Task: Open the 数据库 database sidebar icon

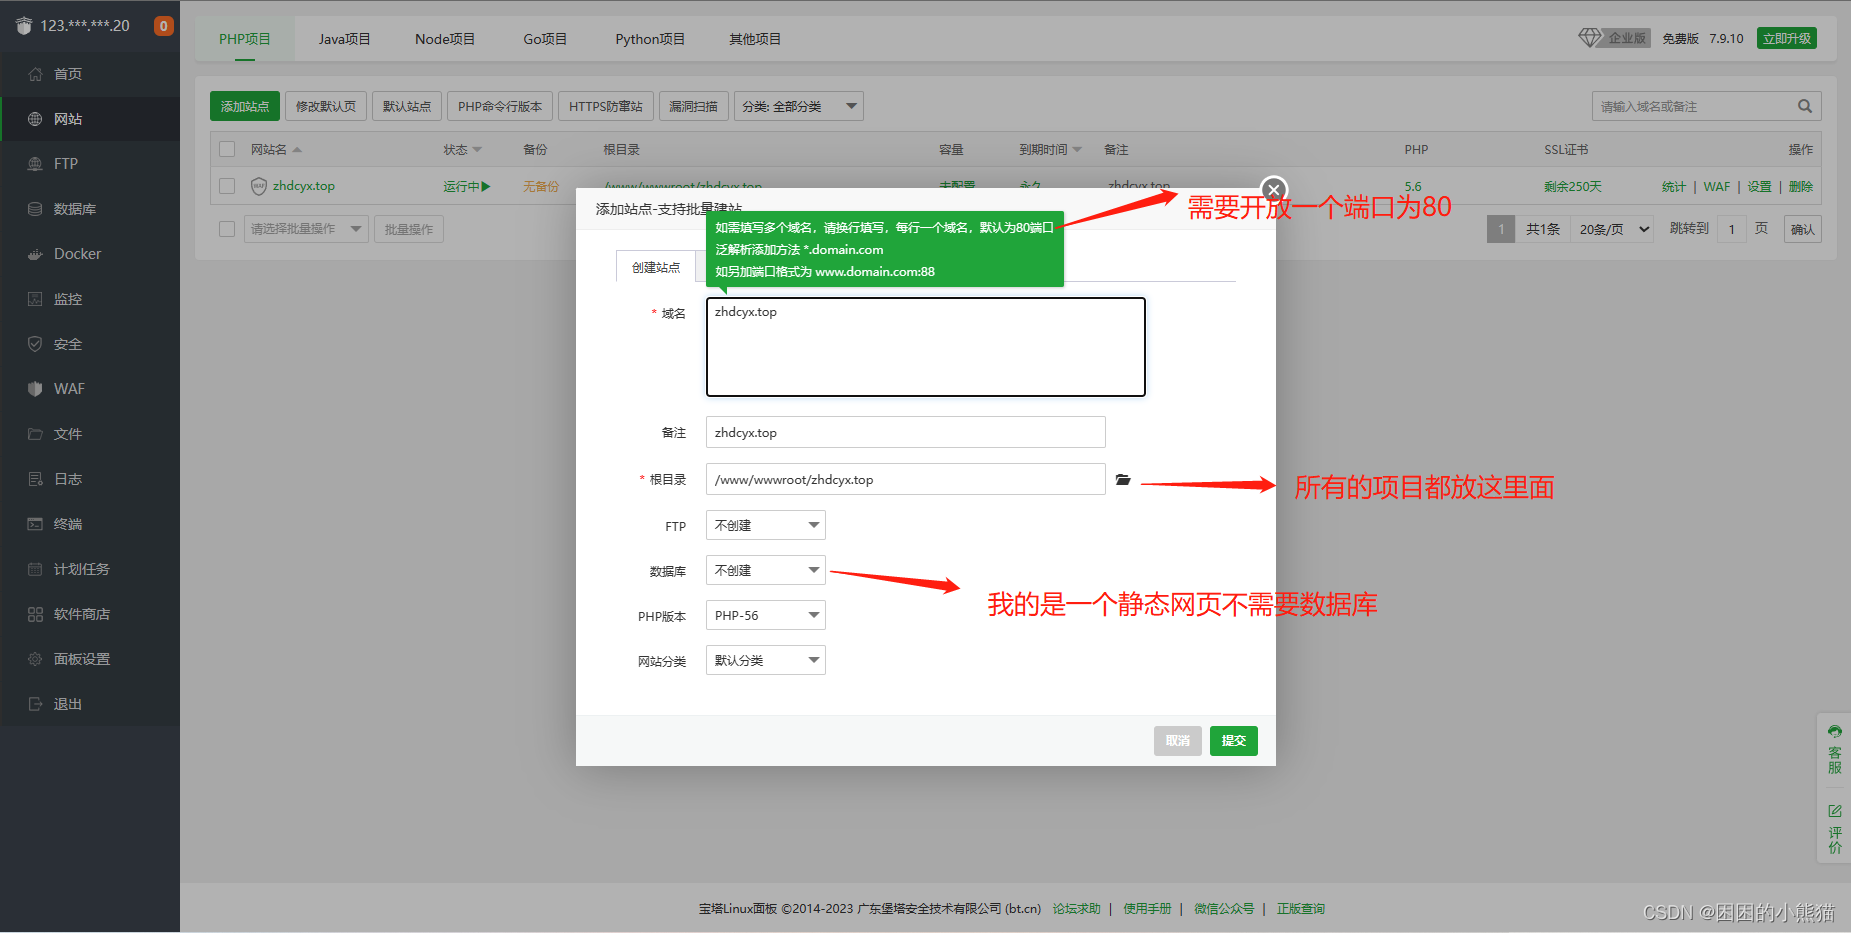Action: coord(35,209)
